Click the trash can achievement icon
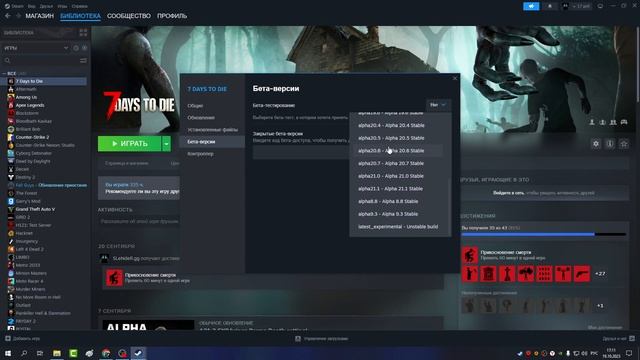The width and height of the screenshot is (640, 360). click(488, 274)
